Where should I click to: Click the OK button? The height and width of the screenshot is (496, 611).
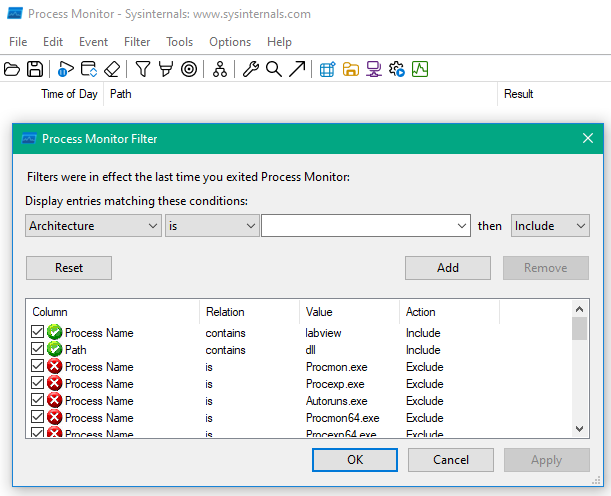pyautogui.click(x=355, y=460)
